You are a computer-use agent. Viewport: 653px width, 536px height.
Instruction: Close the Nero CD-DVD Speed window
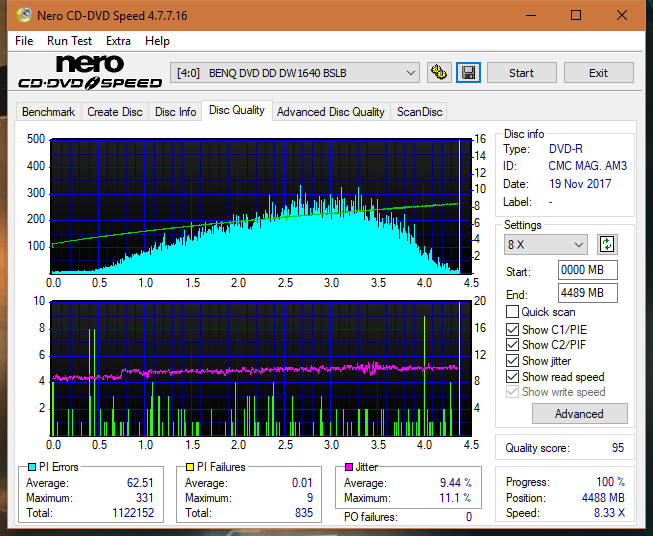click(622, 15)
